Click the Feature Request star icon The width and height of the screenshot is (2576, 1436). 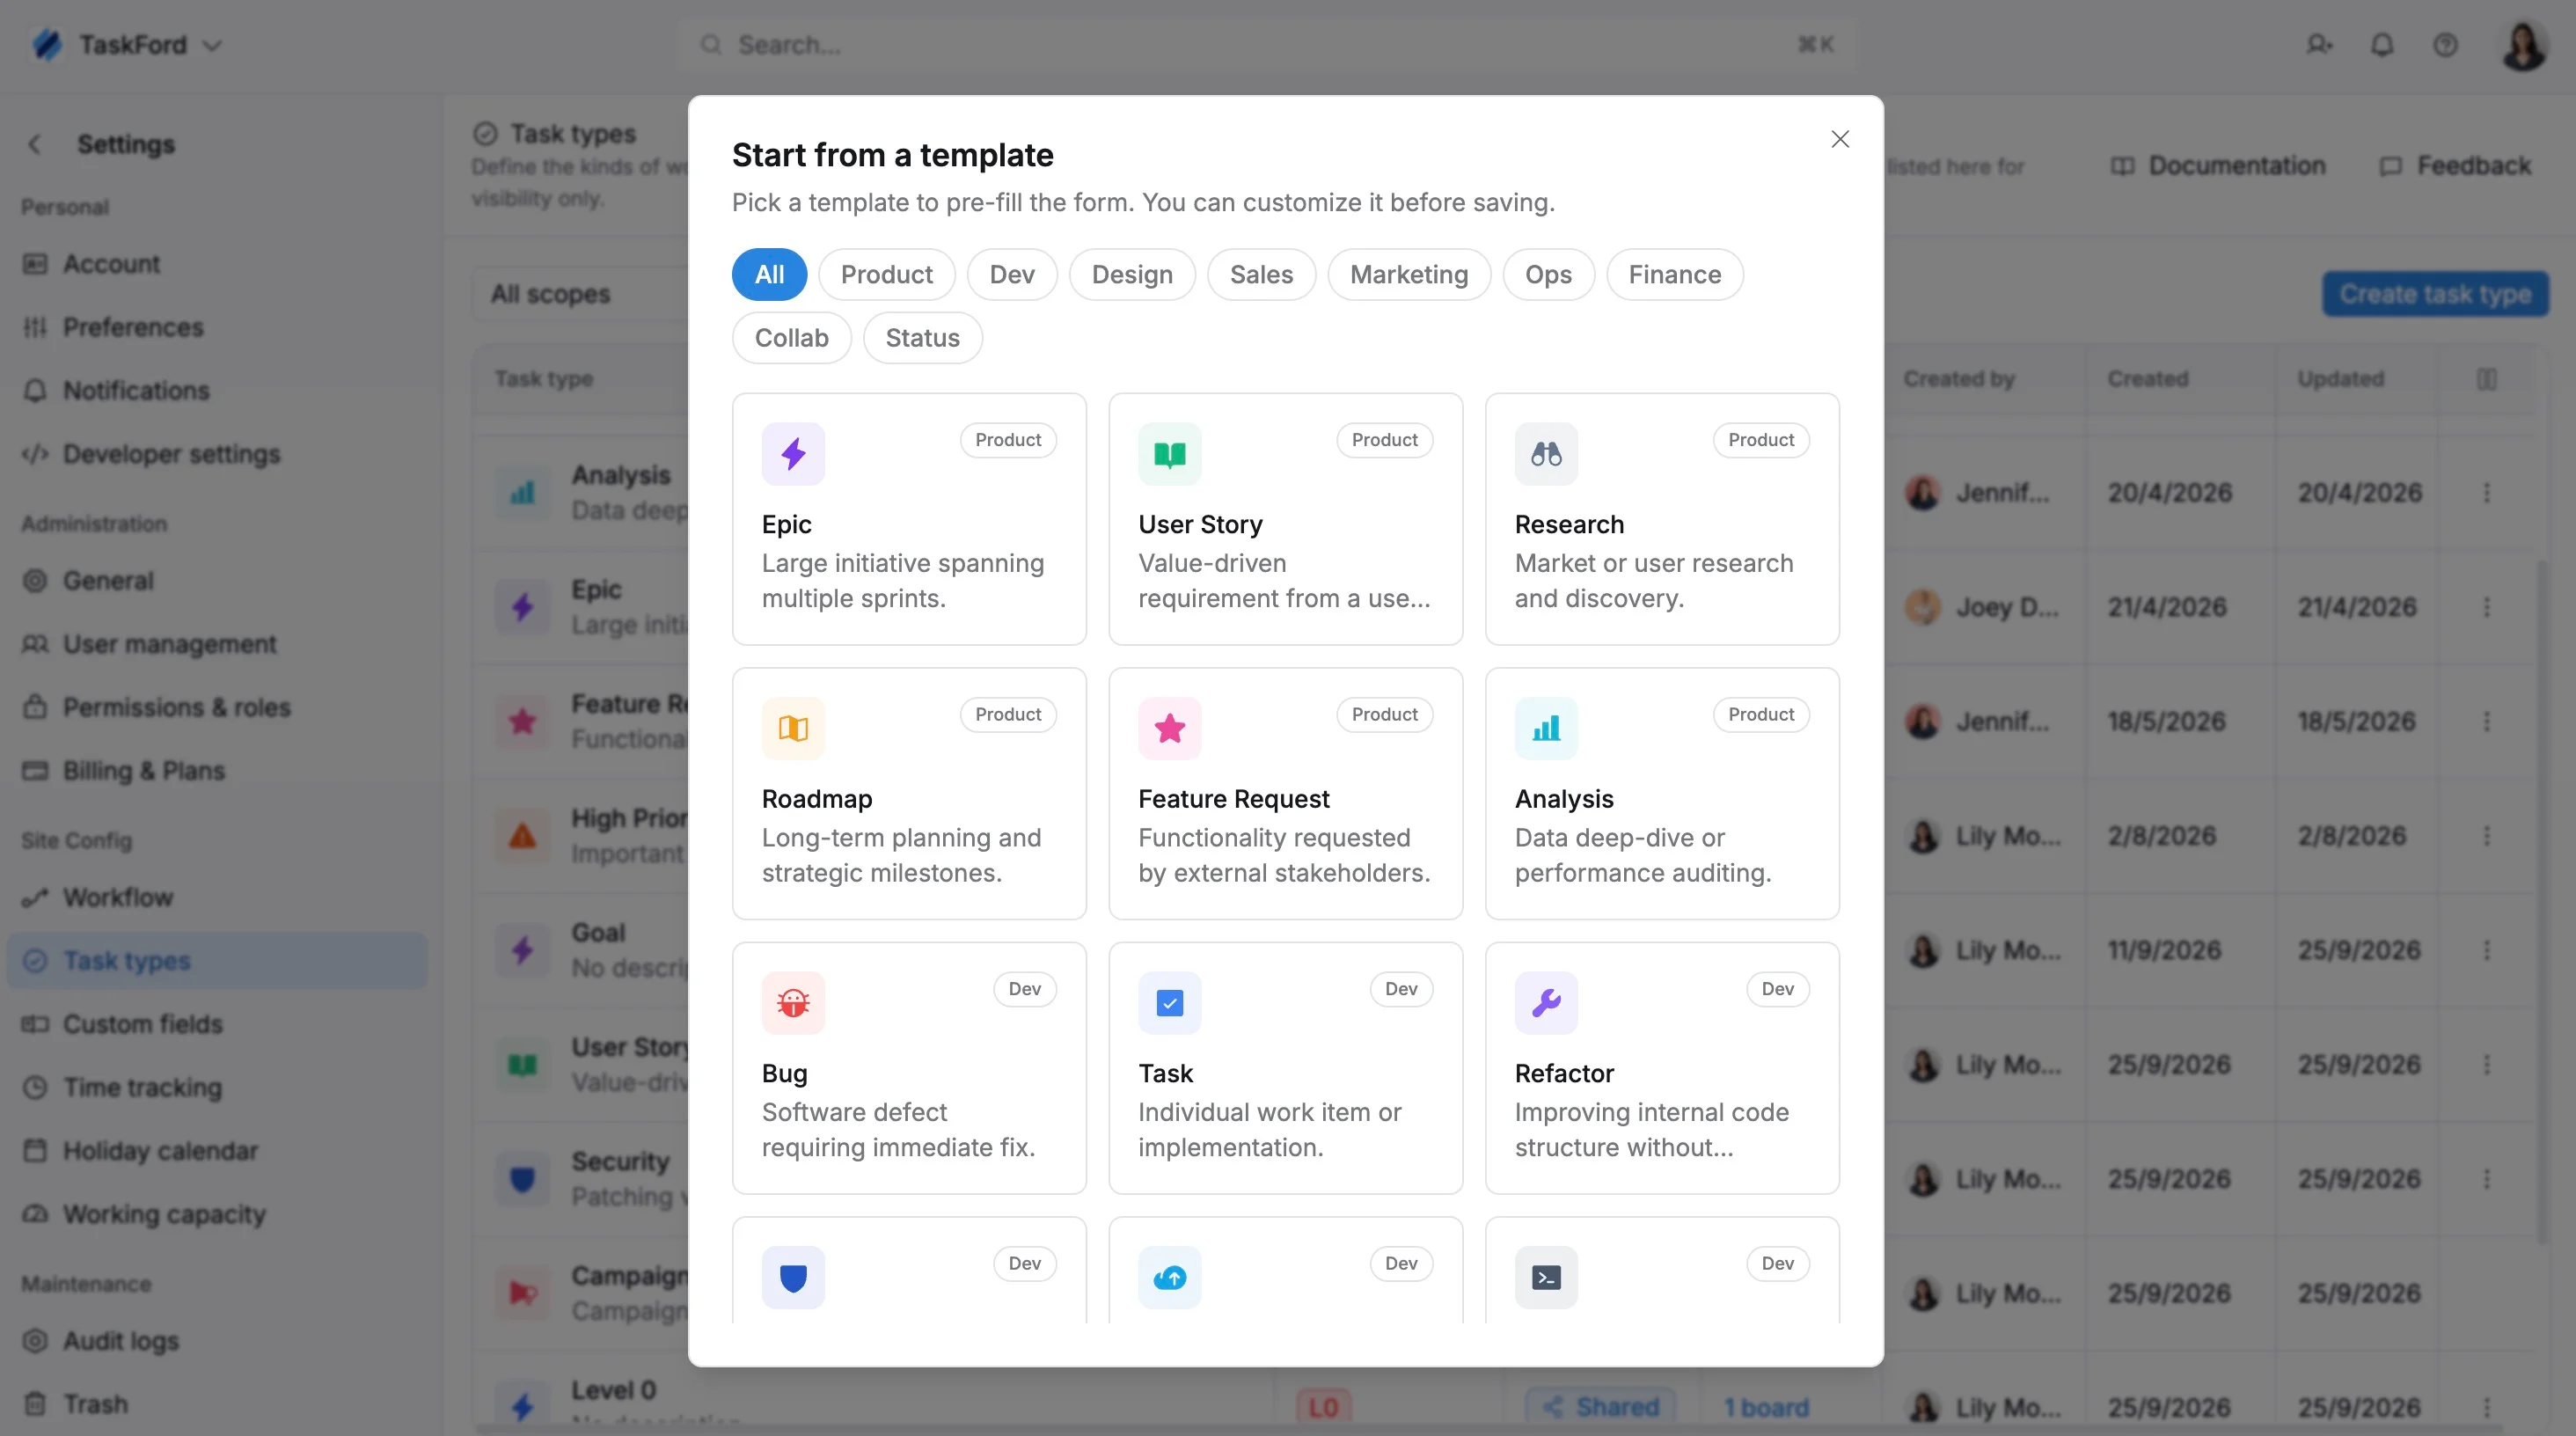1169,728
